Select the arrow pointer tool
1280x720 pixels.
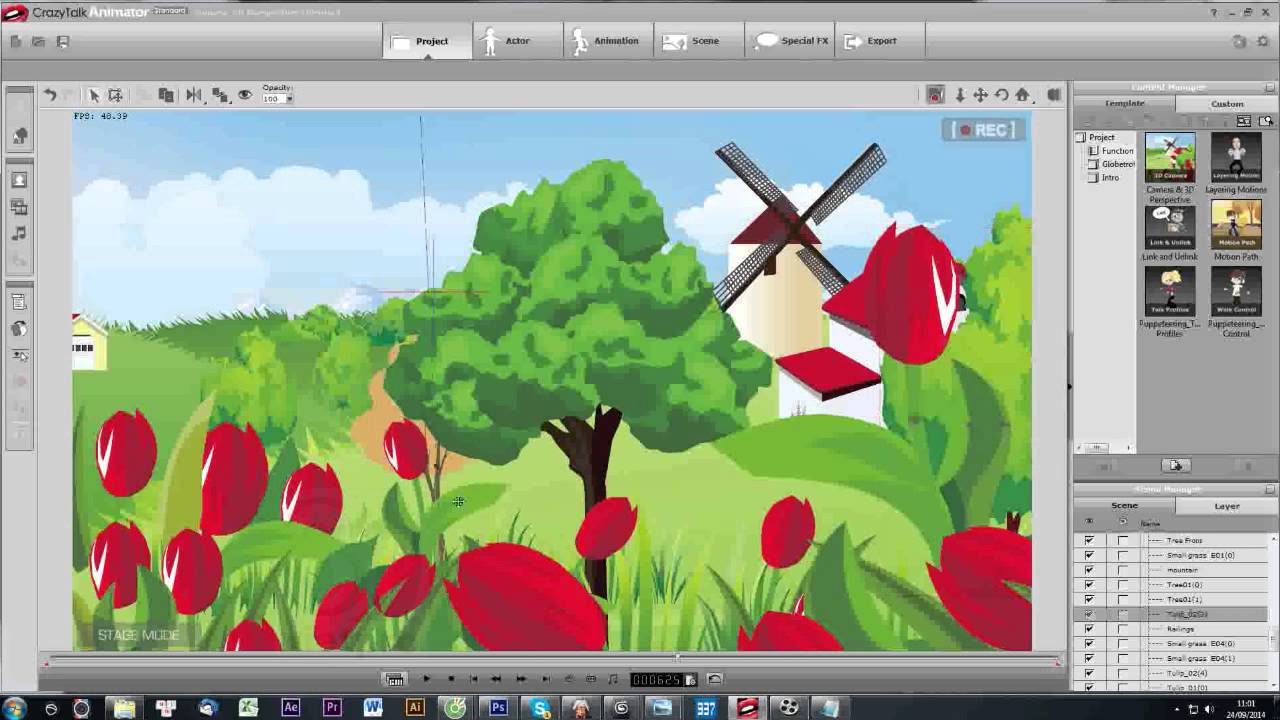click(94, 95)
